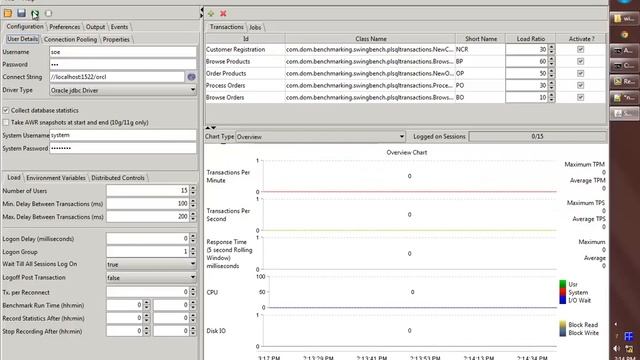
Task: Click into the System Password field
Action: point(123,148)
